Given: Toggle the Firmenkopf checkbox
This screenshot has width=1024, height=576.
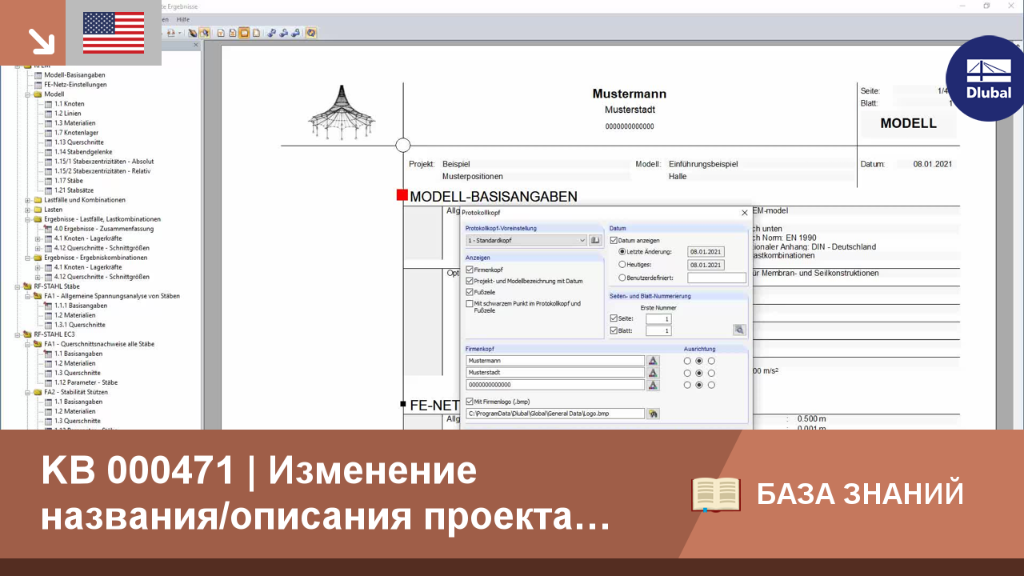Looking at the screenshot, I should [x=470, y=269].
